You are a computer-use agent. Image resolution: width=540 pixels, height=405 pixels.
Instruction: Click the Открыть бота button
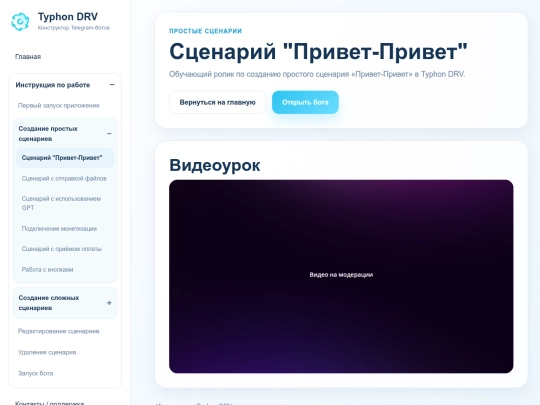[305, 102]
